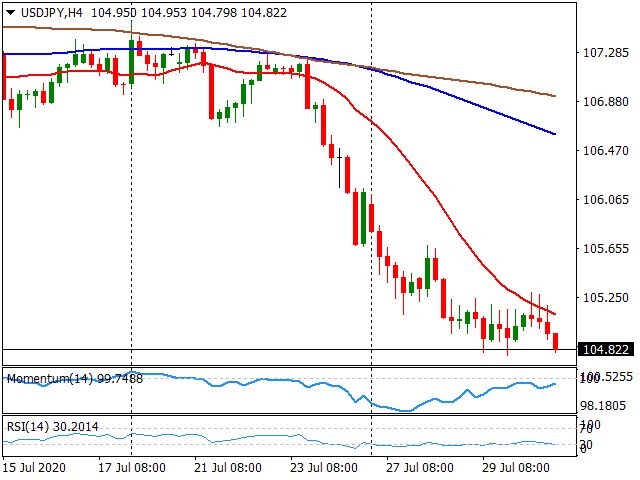Select the RSI(14) 30.2014 indicator label
The height and width of the screenshot is (480, 640).
tap(53, 427)
